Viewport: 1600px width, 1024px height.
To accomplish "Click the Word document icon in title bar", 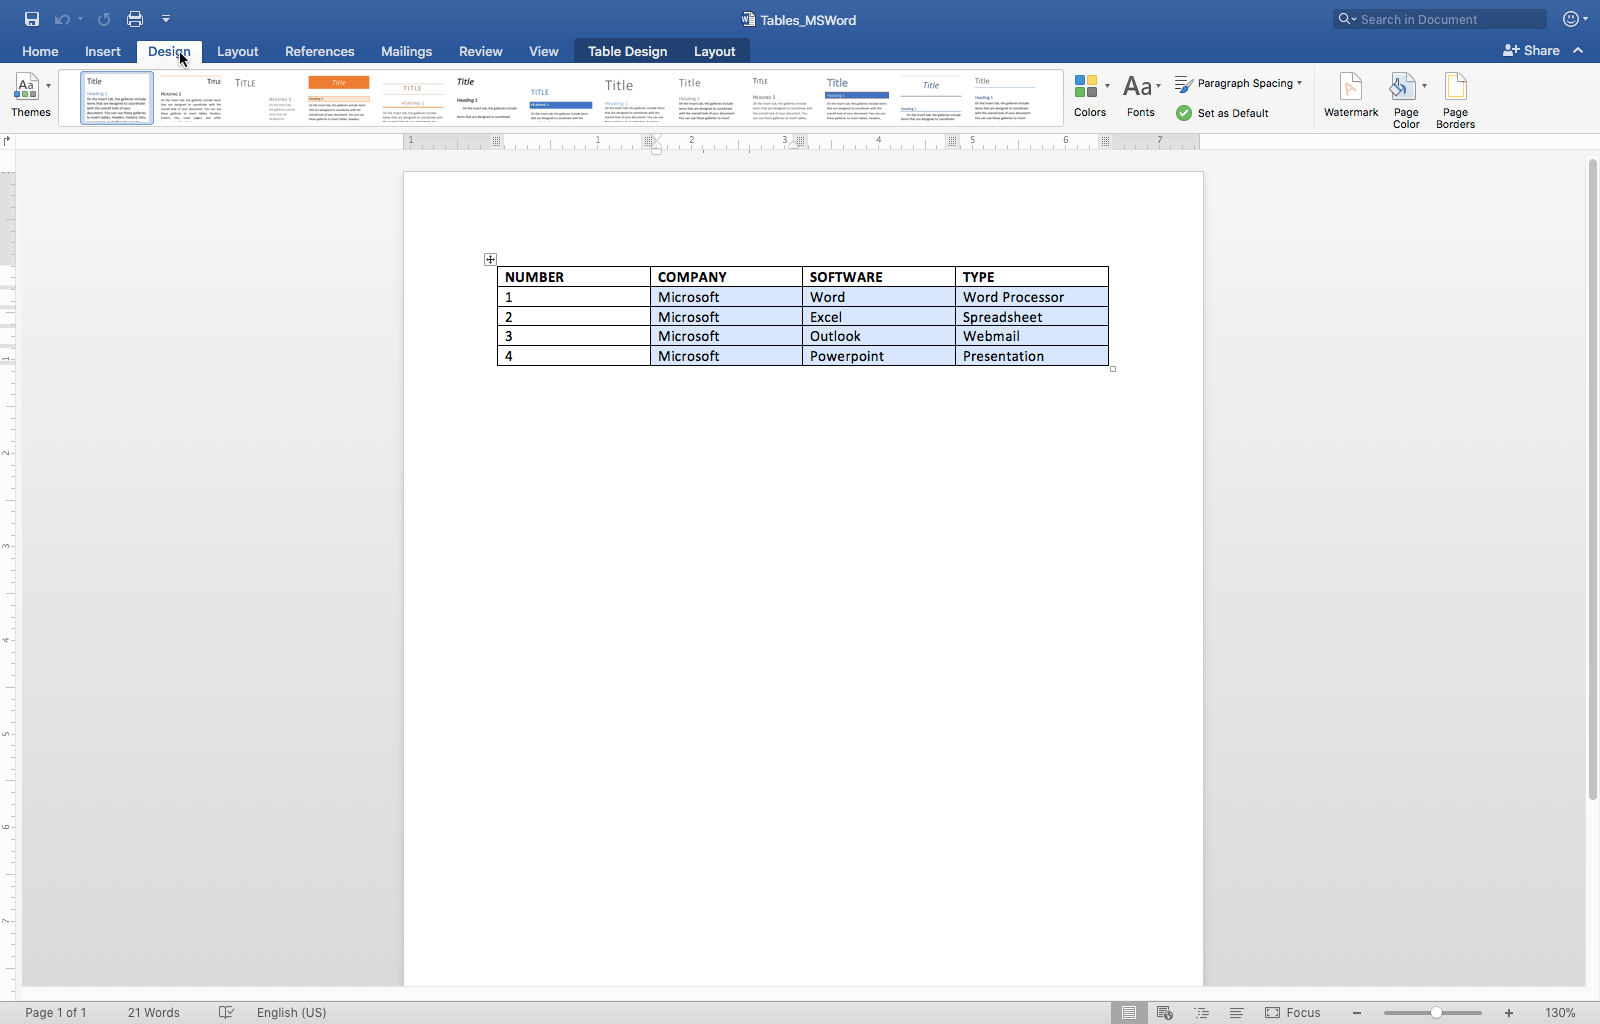I will point(748,19).
